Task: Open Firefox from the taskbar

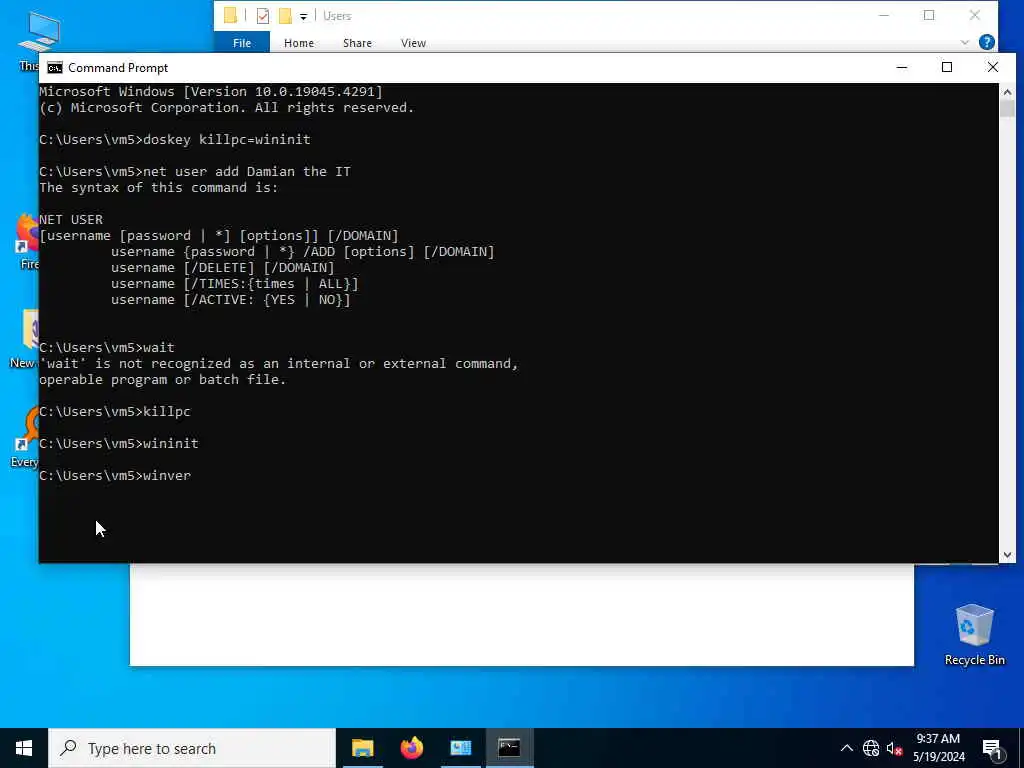Action: coord(411,748)
